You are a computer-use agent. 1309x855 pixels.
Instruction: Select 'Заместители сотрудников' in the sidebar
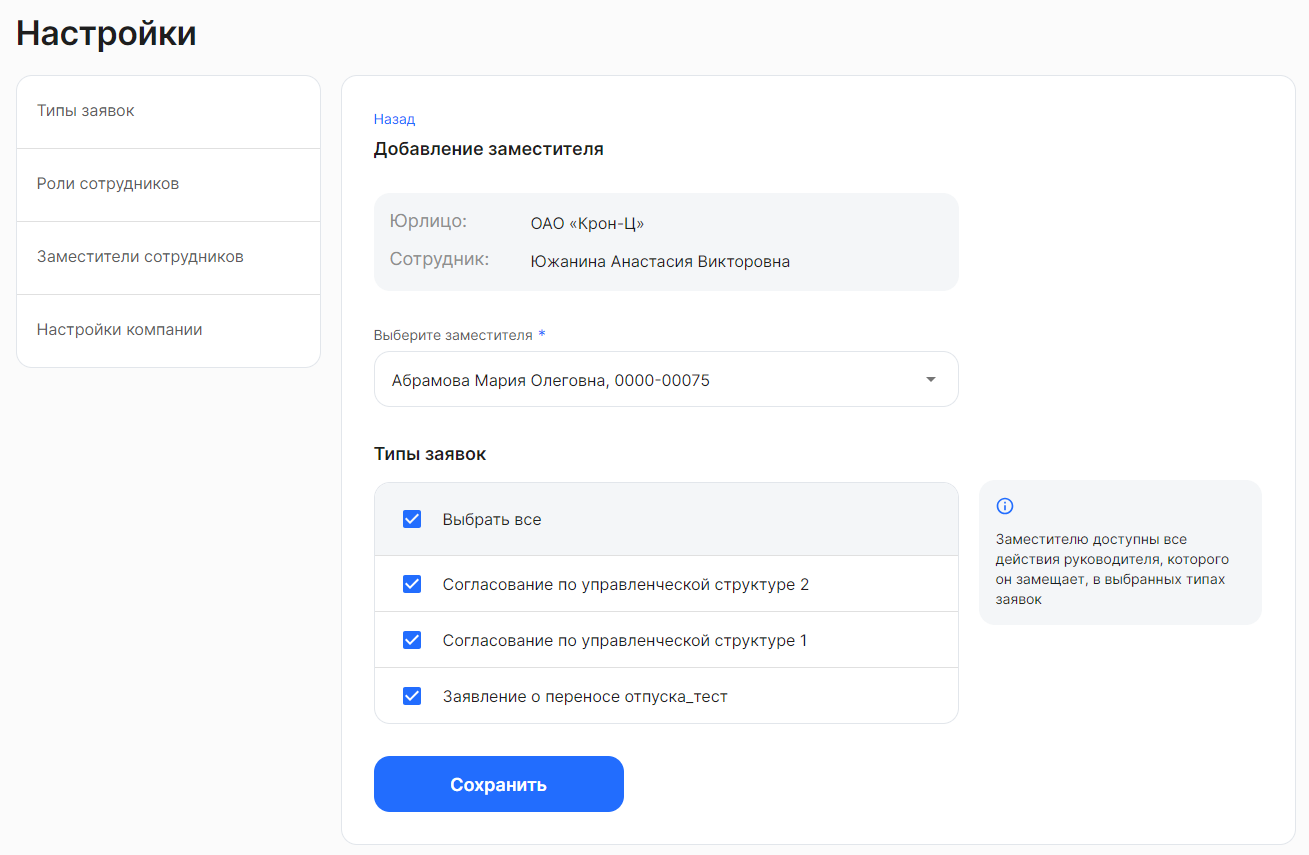169,258
